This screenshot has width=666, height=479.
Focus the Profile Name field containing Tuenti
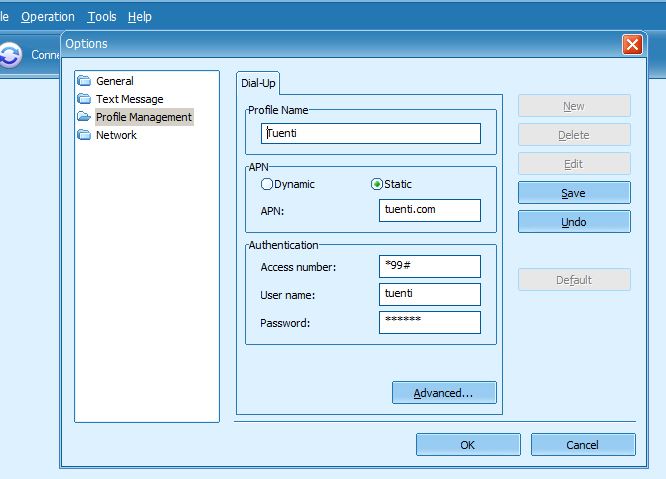click(x=371, y=133)
